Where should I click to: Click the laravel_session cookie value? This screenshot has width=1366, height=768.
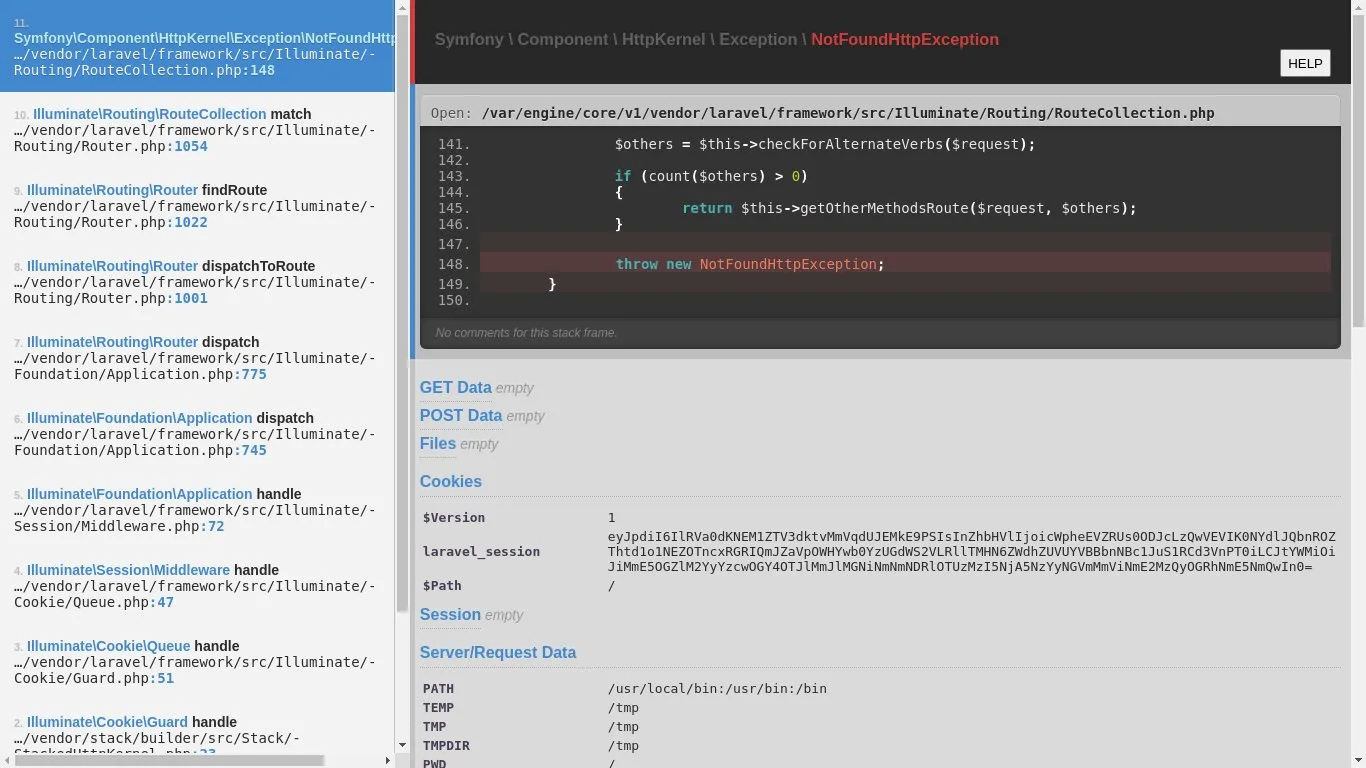point(972,552)
